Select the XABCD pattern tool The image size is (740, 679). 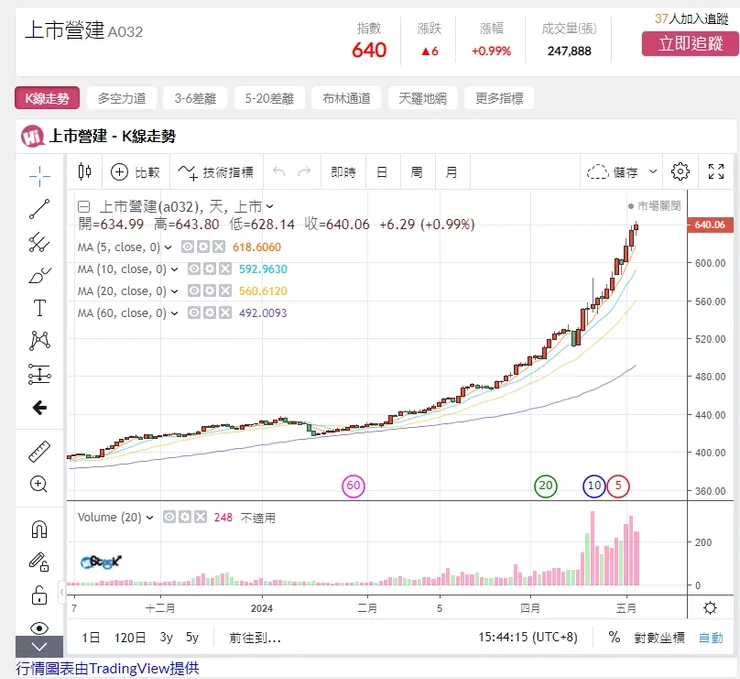pos(40,341)
